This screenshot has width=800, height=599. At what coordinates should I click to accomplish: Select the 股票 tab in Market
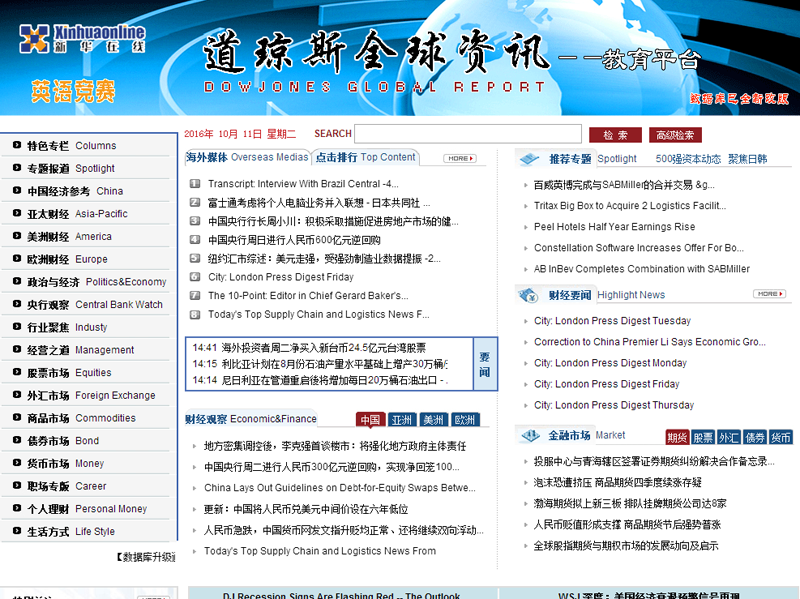[x=703, y=437]
